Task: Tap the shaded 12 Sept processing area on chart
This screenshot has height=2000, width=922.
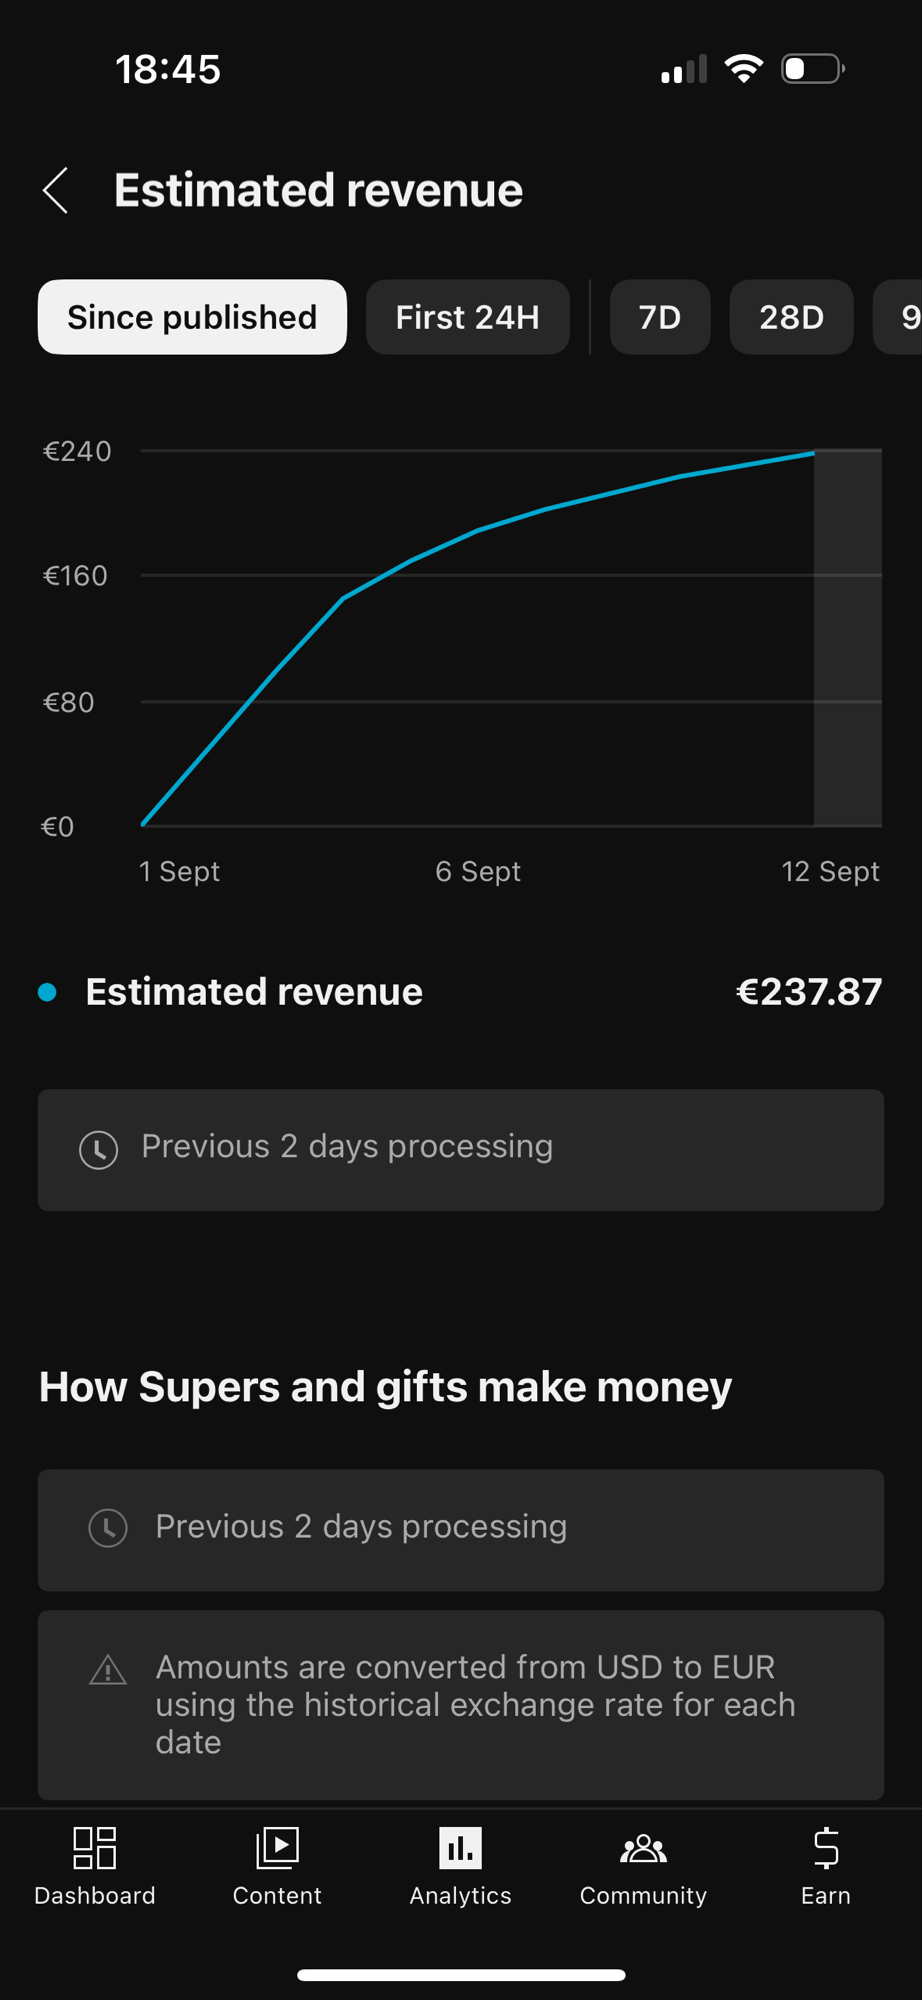Action: coord(848,640)
